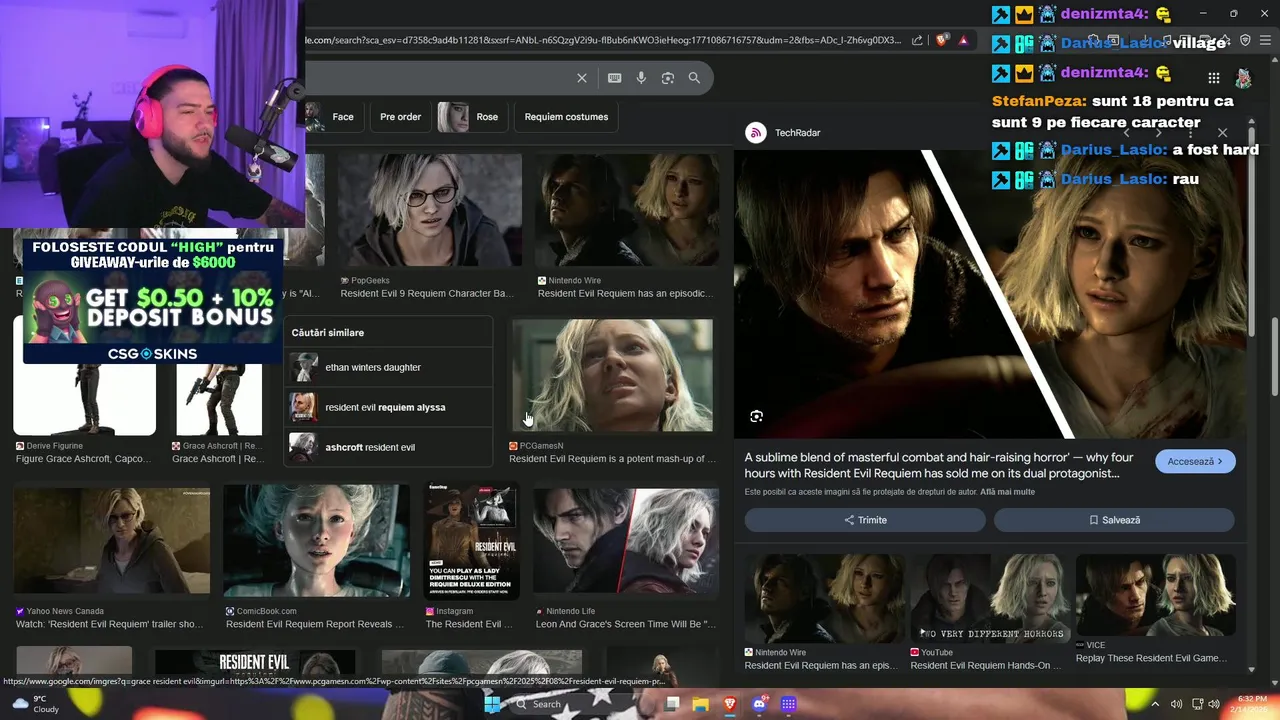Open the Instagram Resident Evil poster thumbnail

pos(472,541)
